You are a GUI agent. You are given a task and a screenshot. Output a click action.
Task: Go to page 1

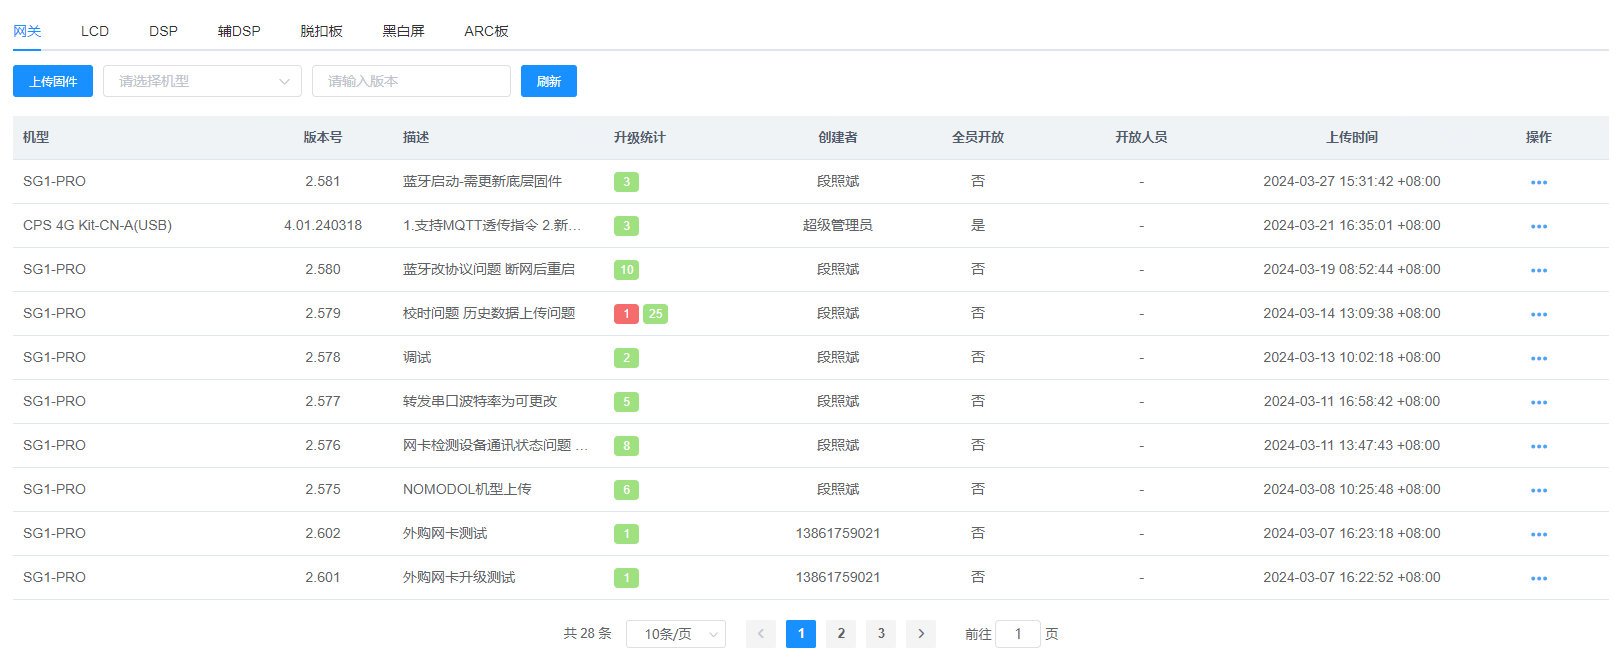pos(801,634)
